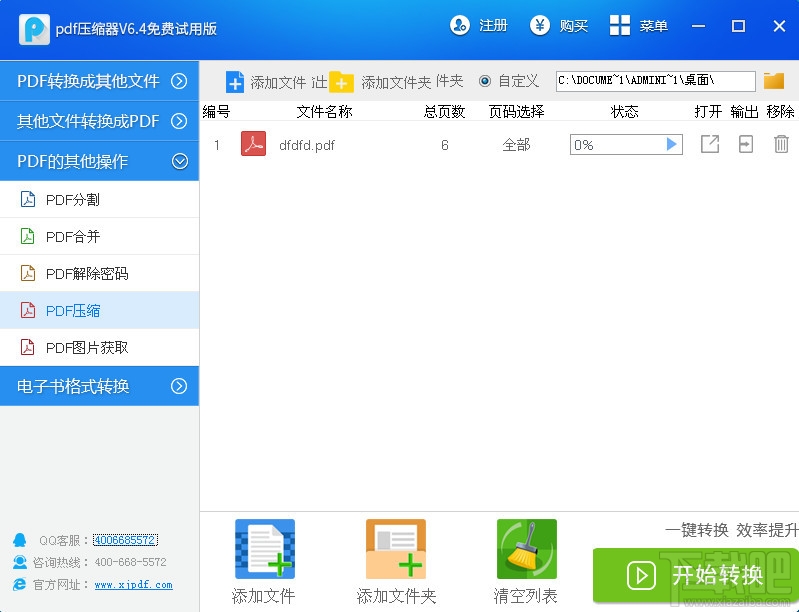Click the PDF图片获取 document icon
This screenshot has height=612, width=799.
(x=28, y=348)
